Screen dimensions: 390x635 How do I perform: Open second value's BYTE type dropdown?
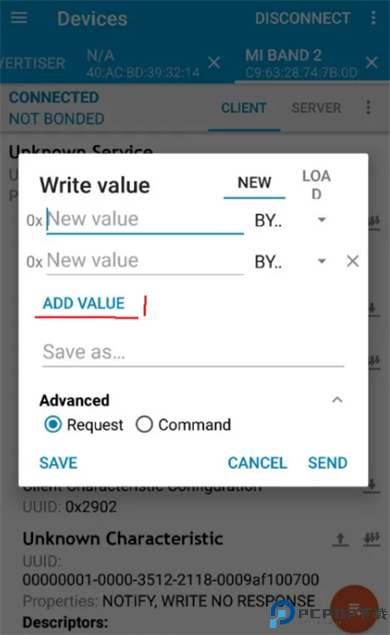tap(291, 262)
